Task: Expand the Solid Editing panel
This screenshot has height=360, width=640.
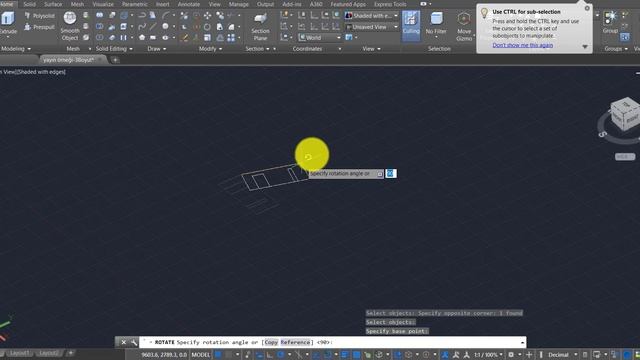Action: point(114,49)
